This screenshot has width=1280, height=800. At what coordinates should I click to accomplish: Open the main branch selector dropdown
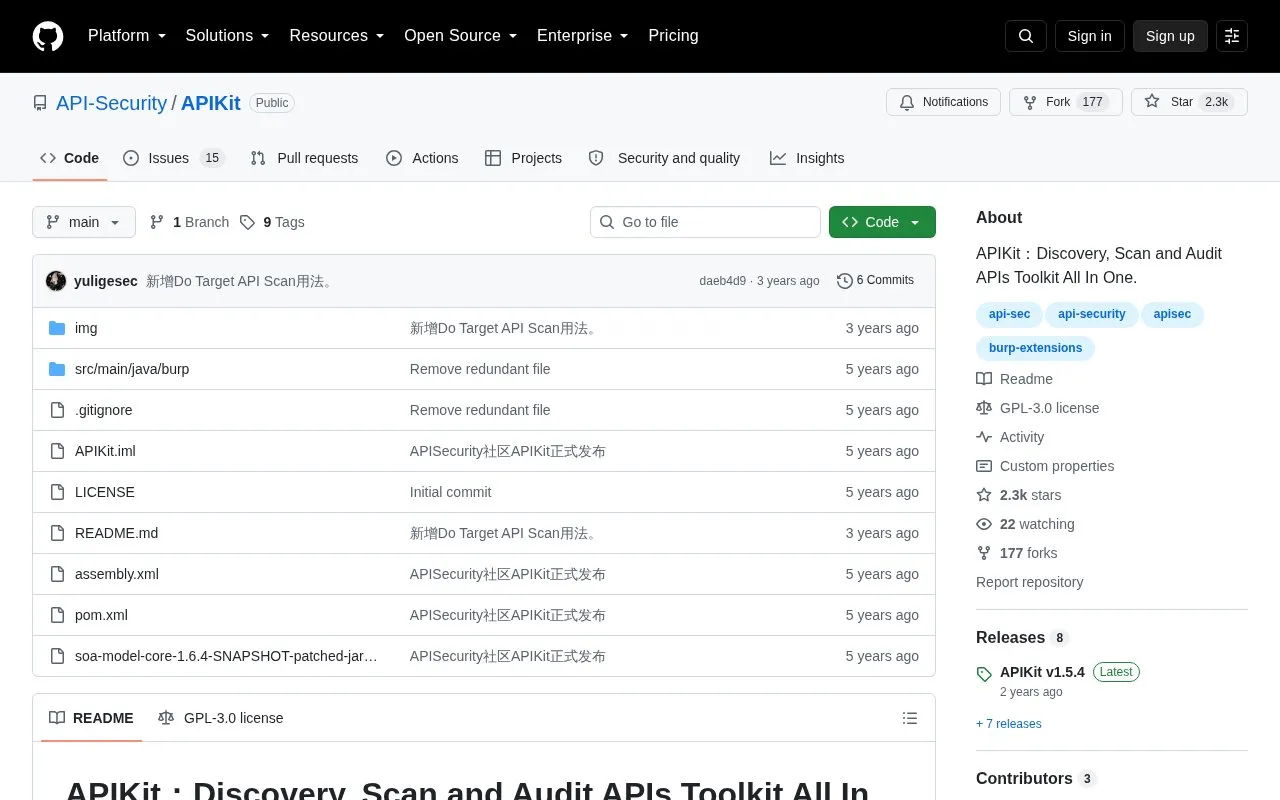click(x=84, y=222)
